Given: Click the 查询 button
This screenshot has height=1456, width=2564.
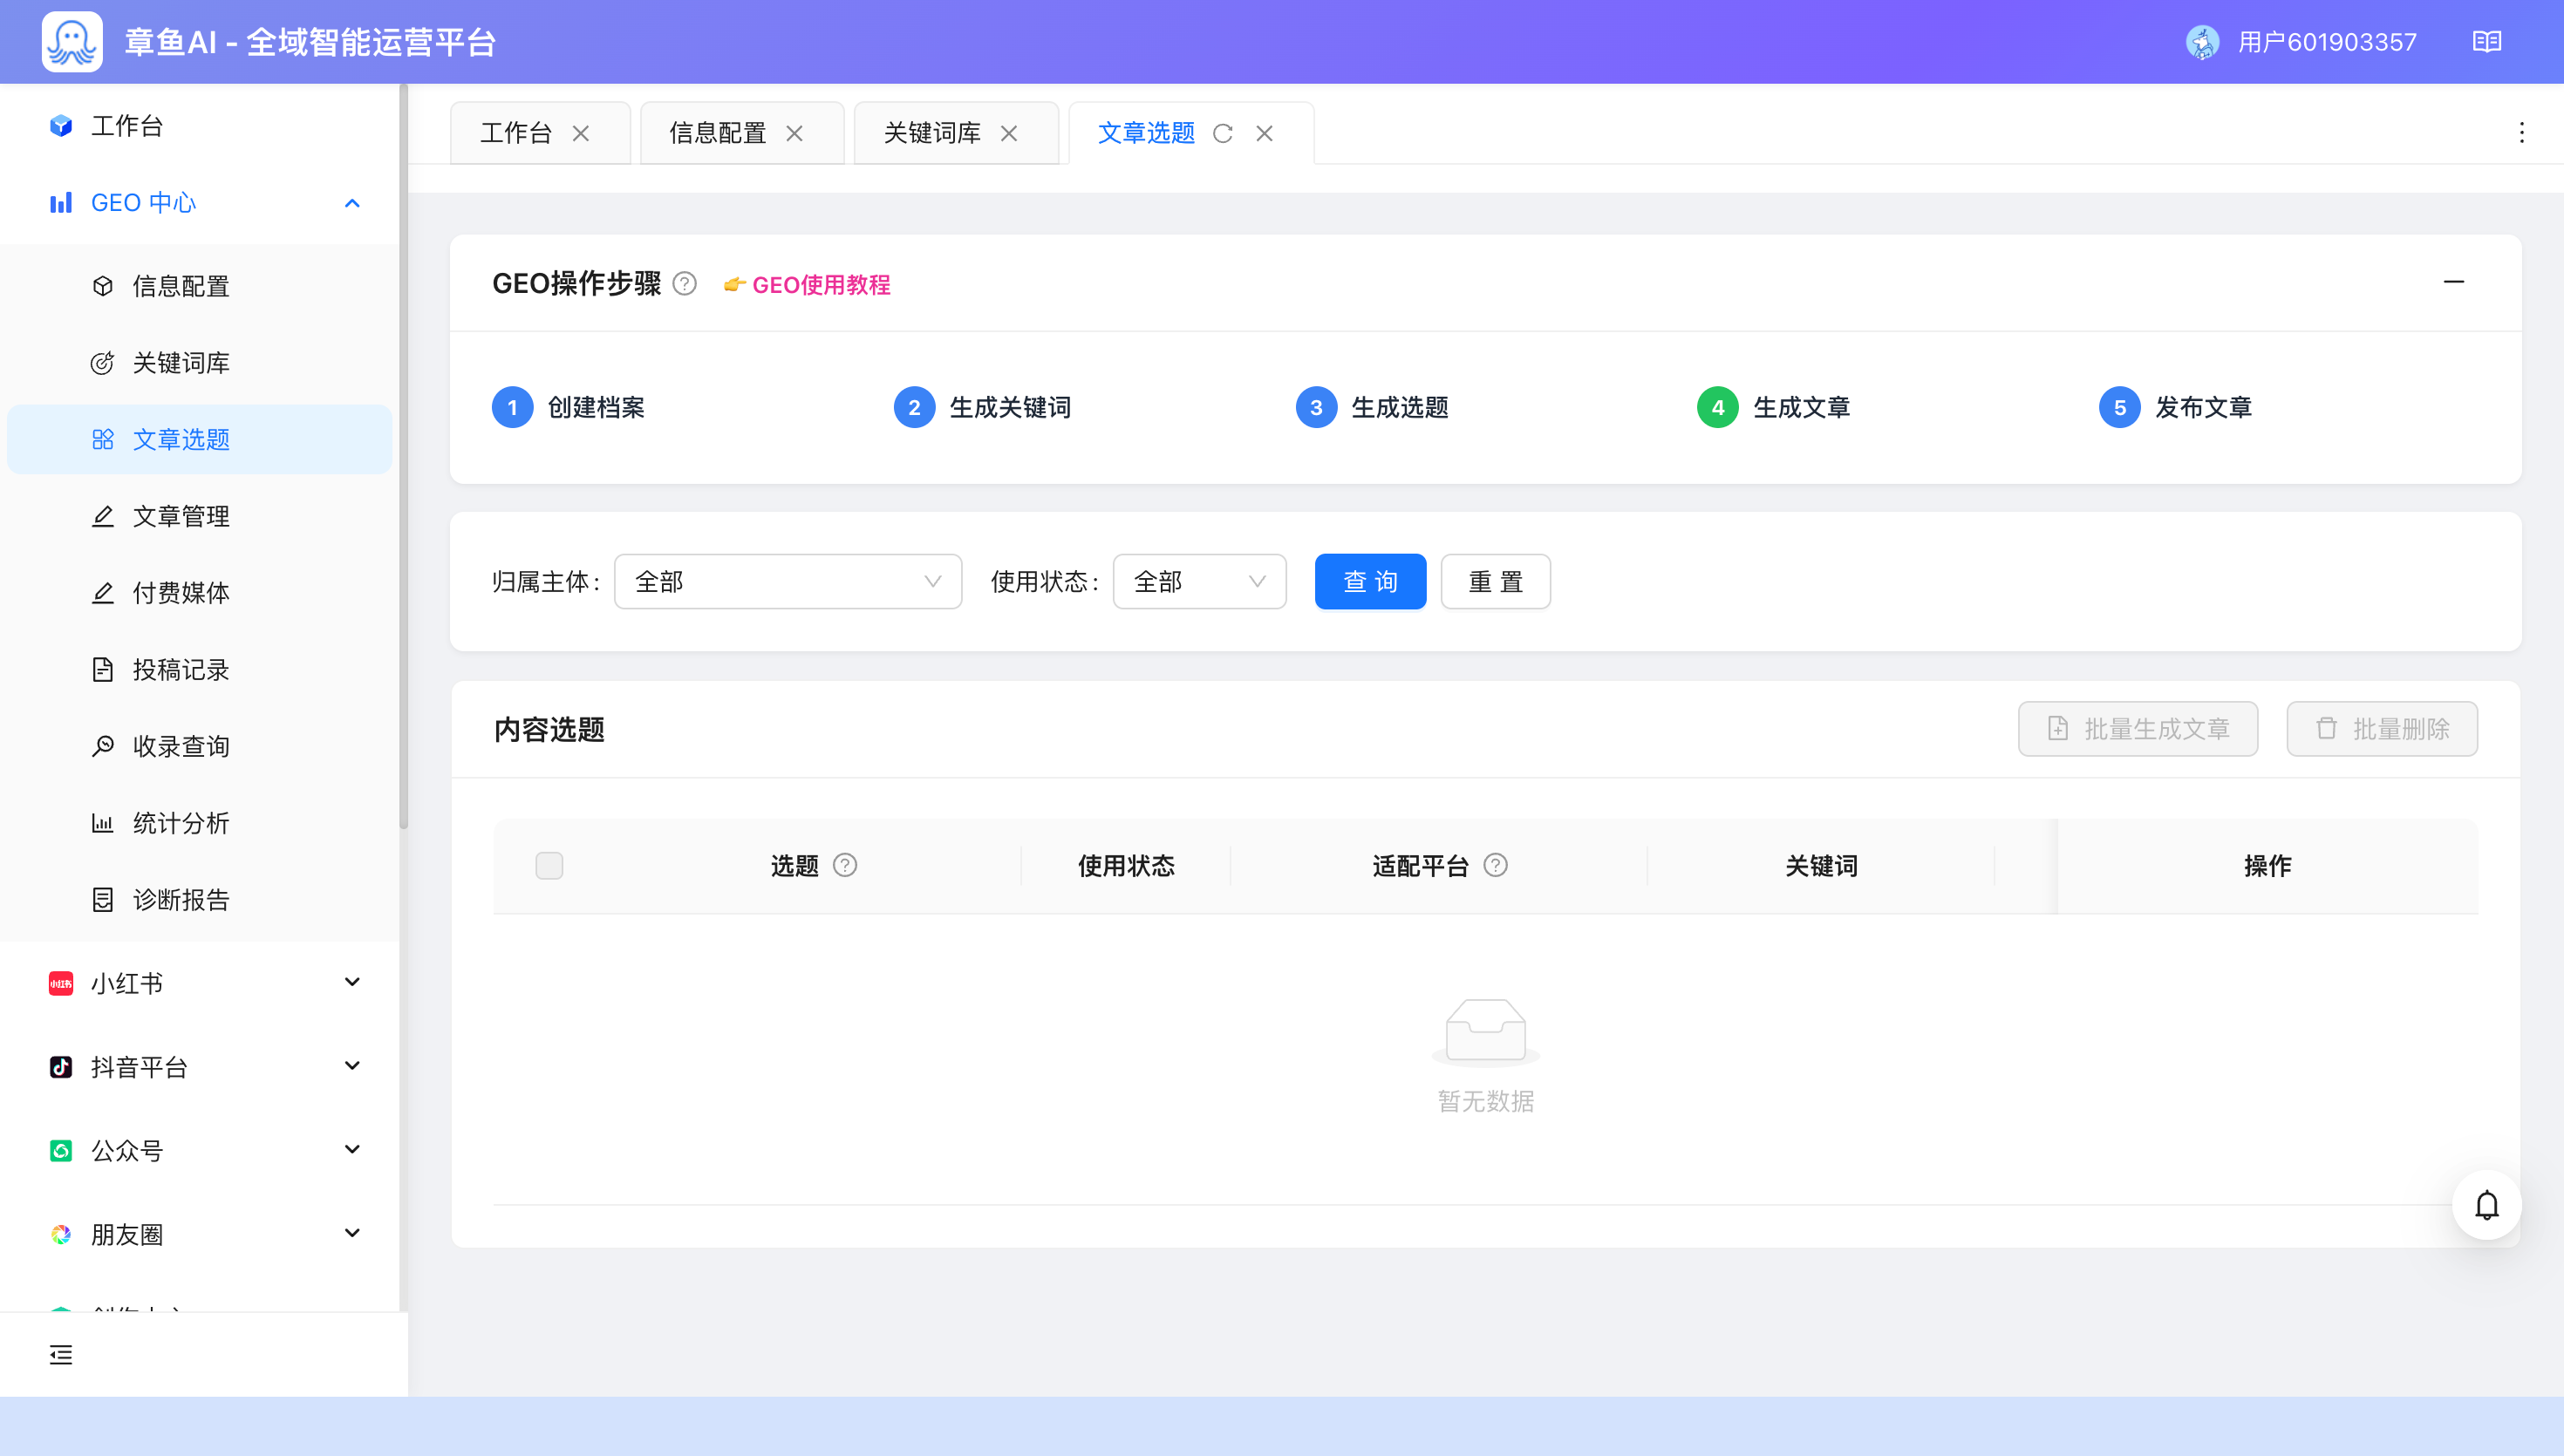Looking at the screenshot, I should (1370, 581).
